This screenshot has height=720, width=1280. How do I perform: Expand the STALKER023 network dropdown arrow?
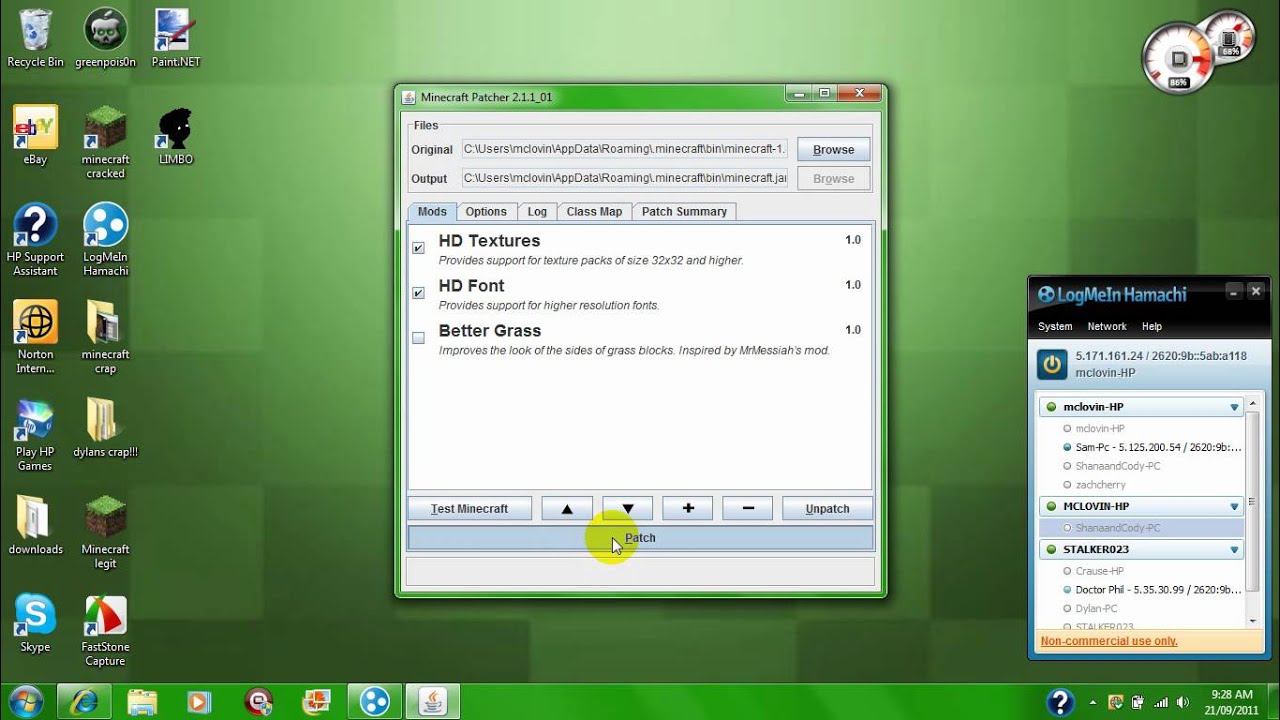(x=1234, y=550)
